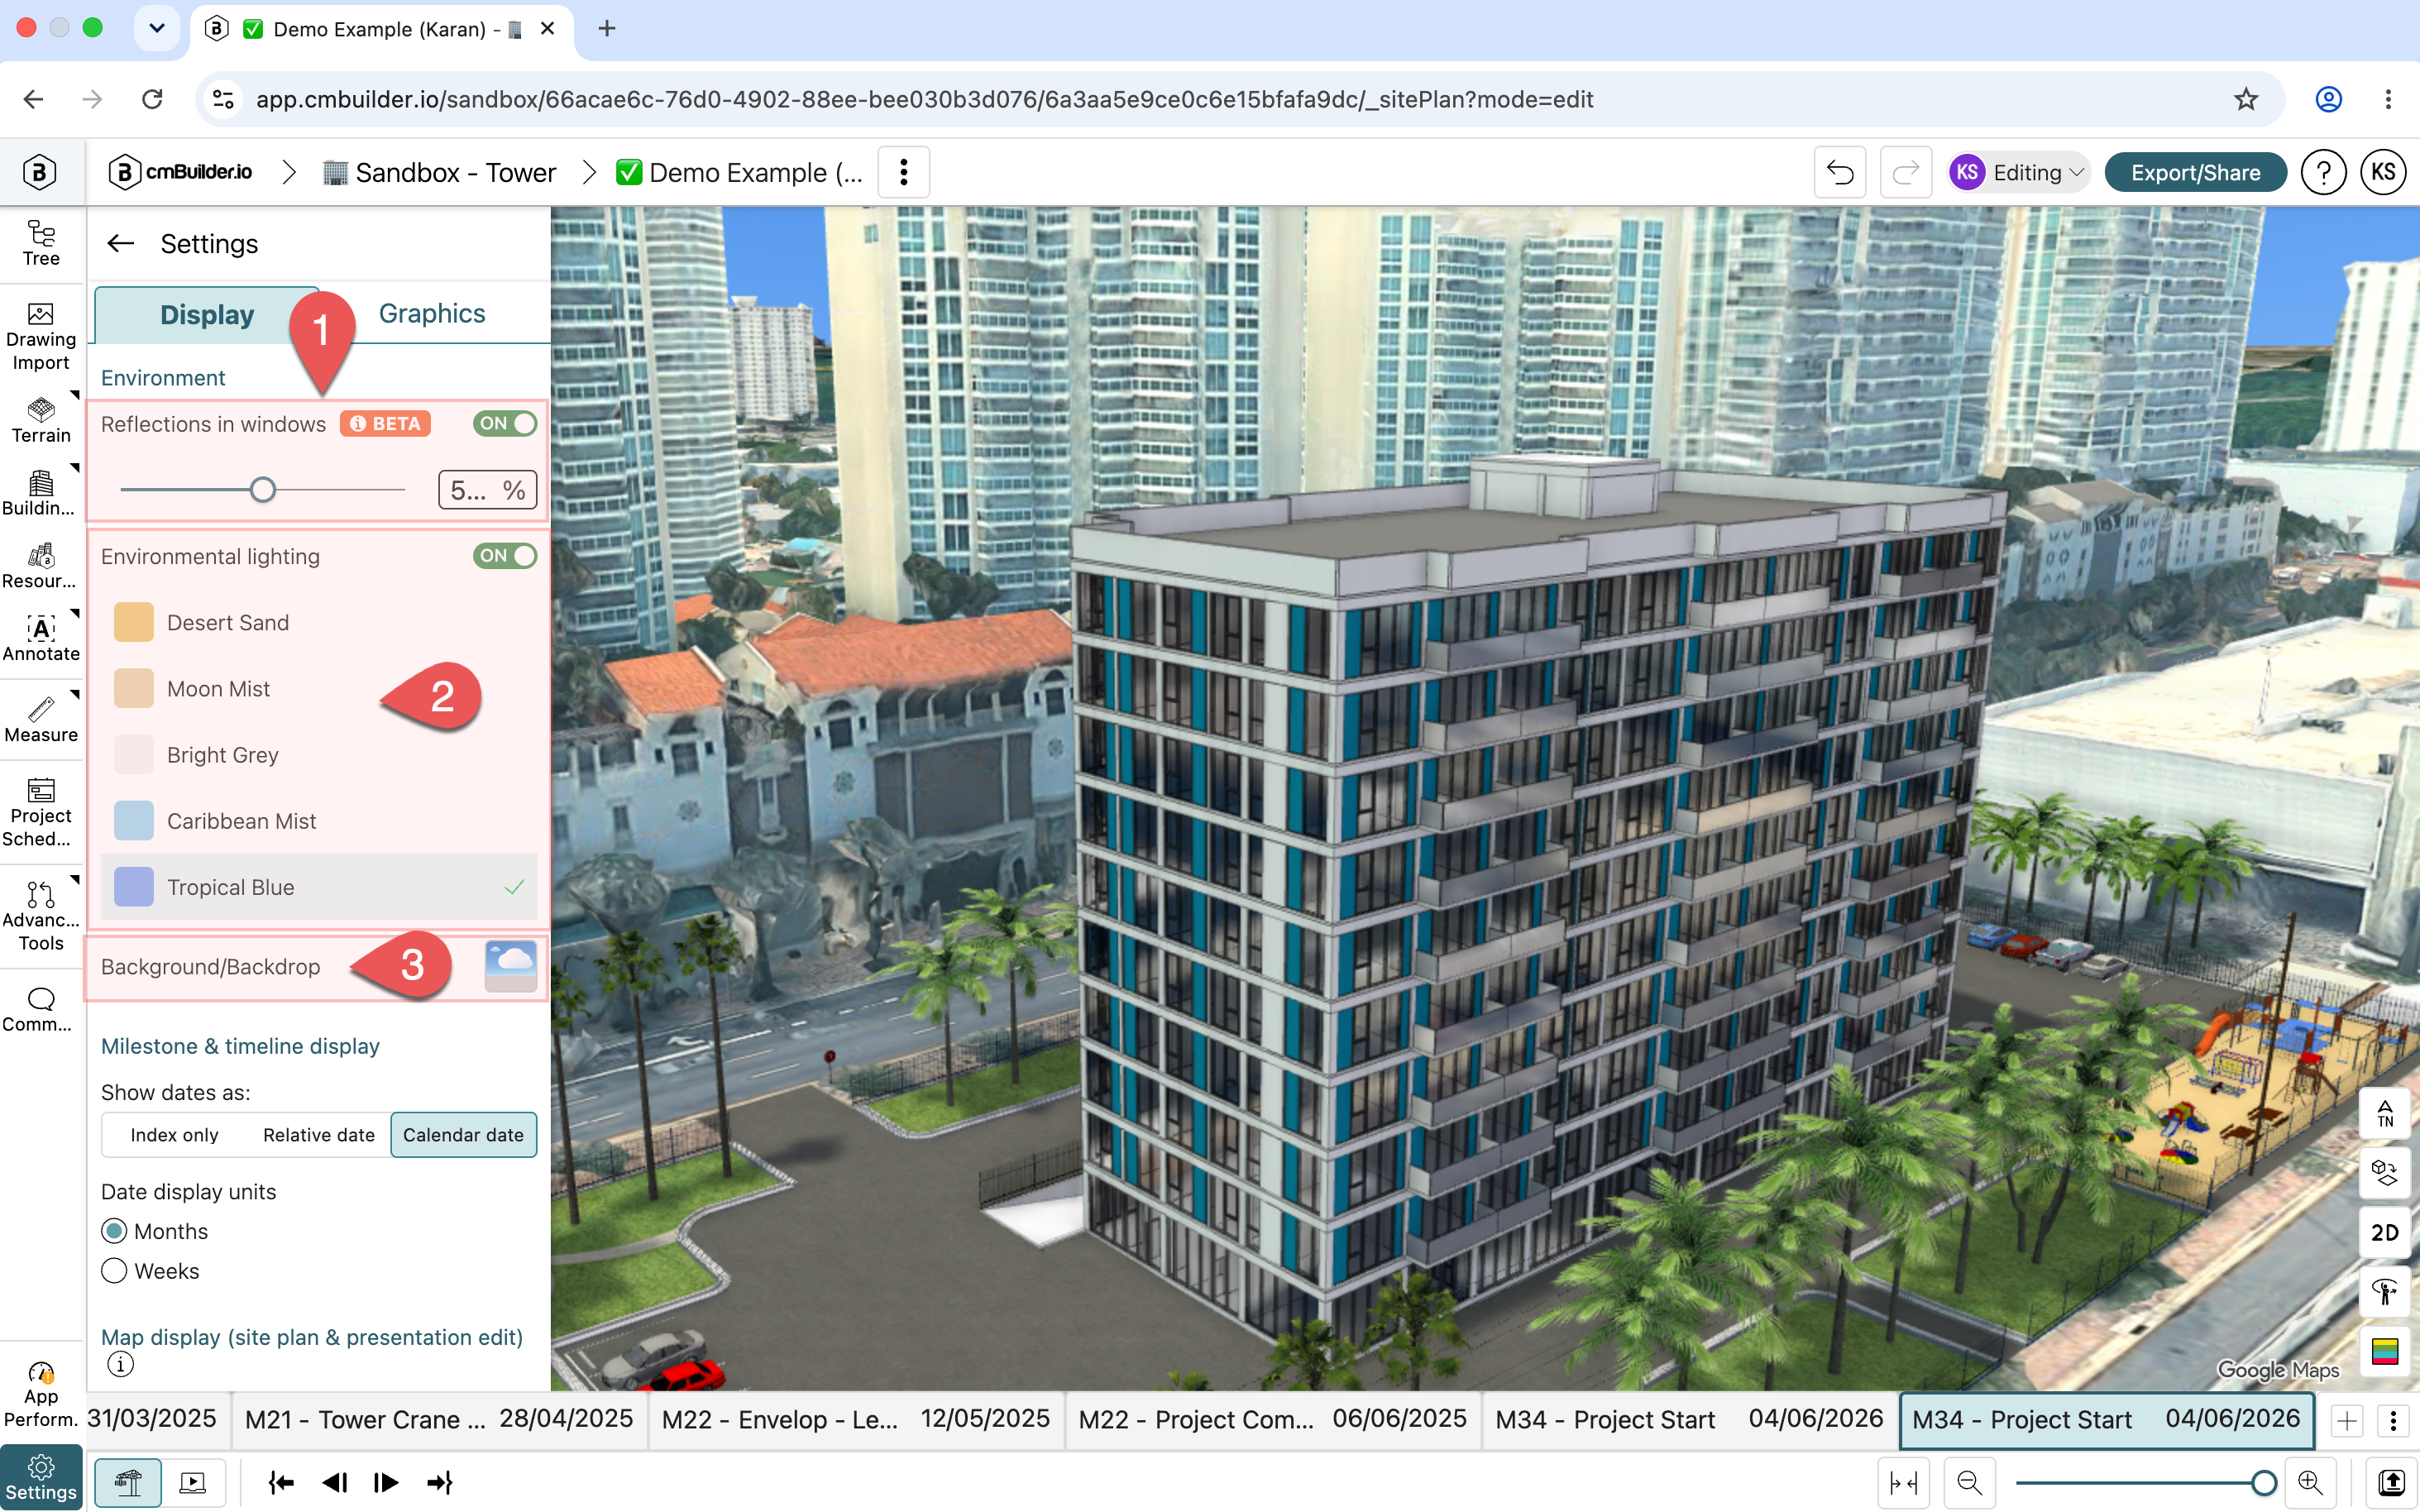Select M22 - Envelop milestone
Viewport: 2420px width, 1512px height.
click(856, 1419)
